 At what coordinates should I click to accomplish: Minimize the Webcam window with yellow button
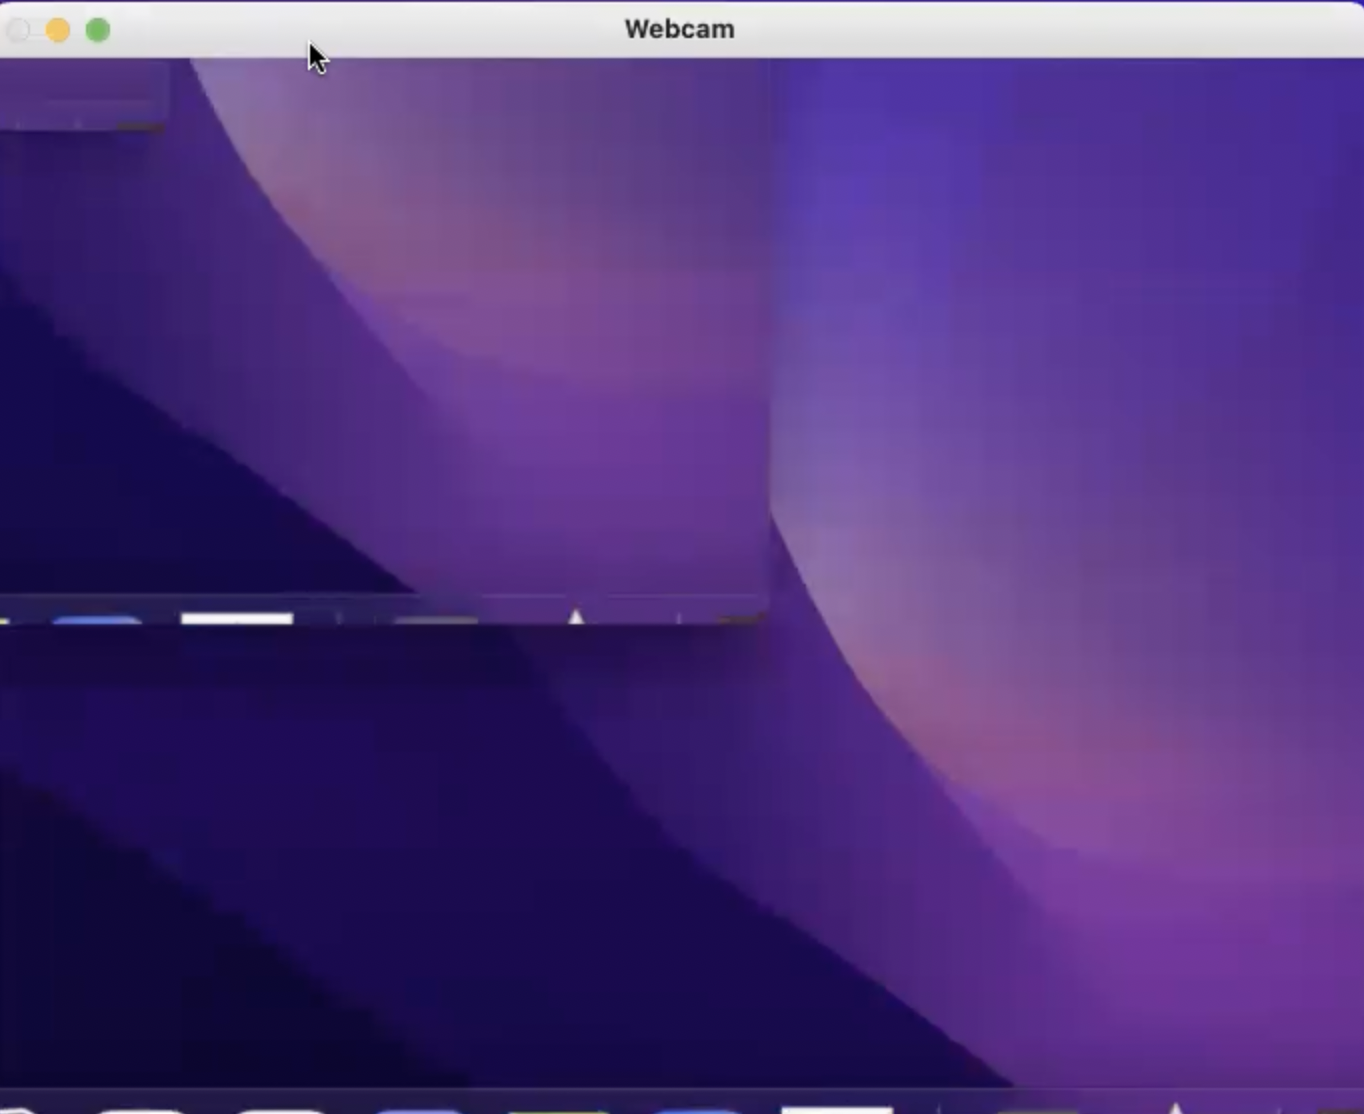[58, 30]
